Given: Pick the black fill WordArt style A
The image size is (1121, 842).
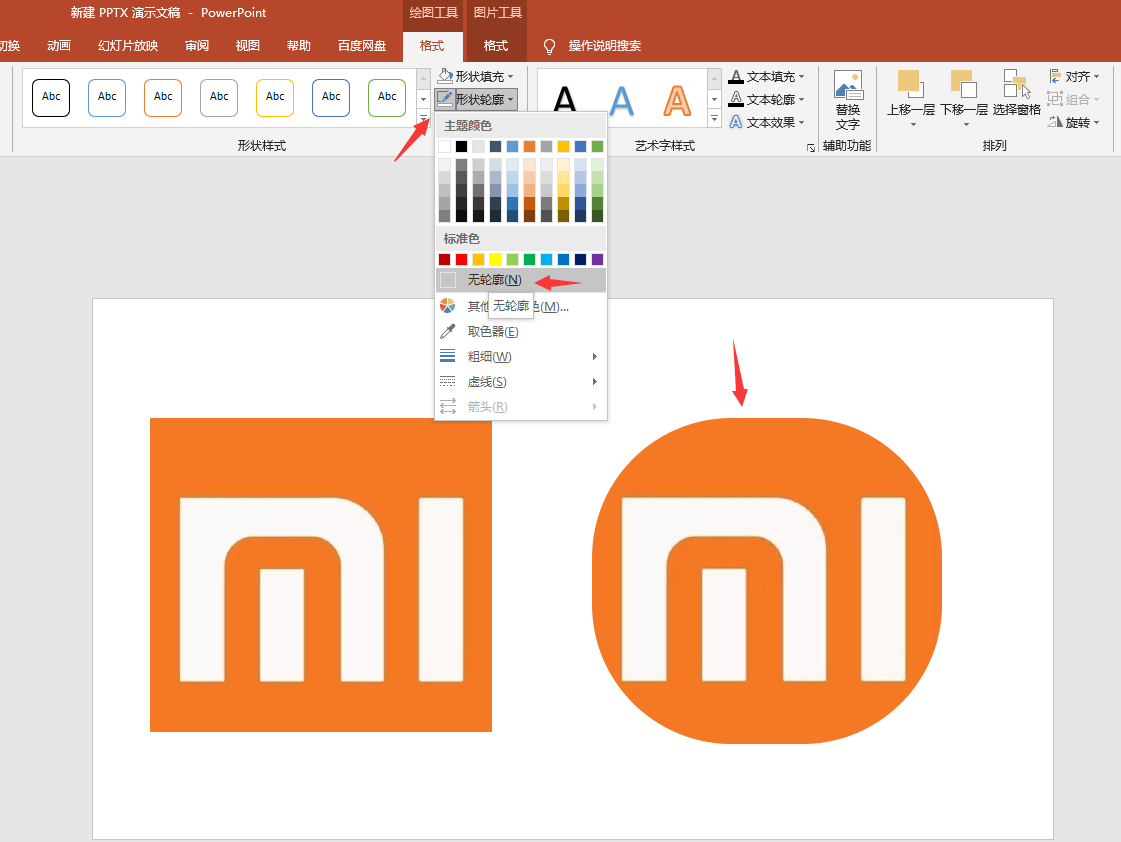Looking at the screenshot, I should (565, 100).
